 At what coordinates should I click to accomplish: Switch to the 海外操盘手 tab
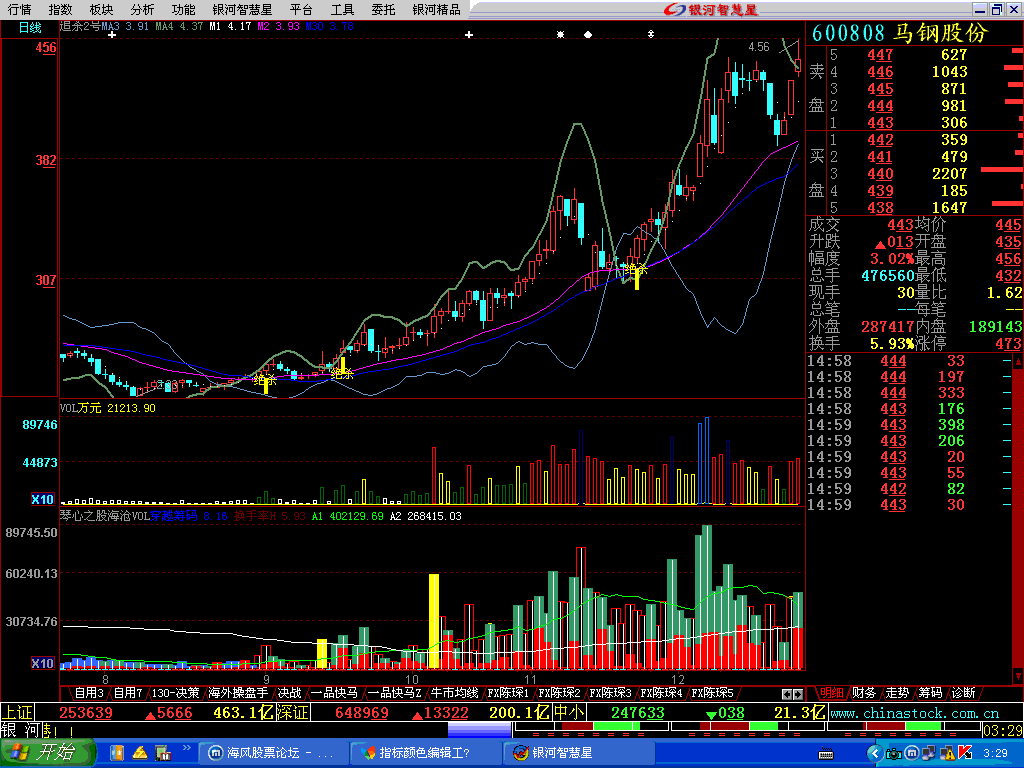238,693
